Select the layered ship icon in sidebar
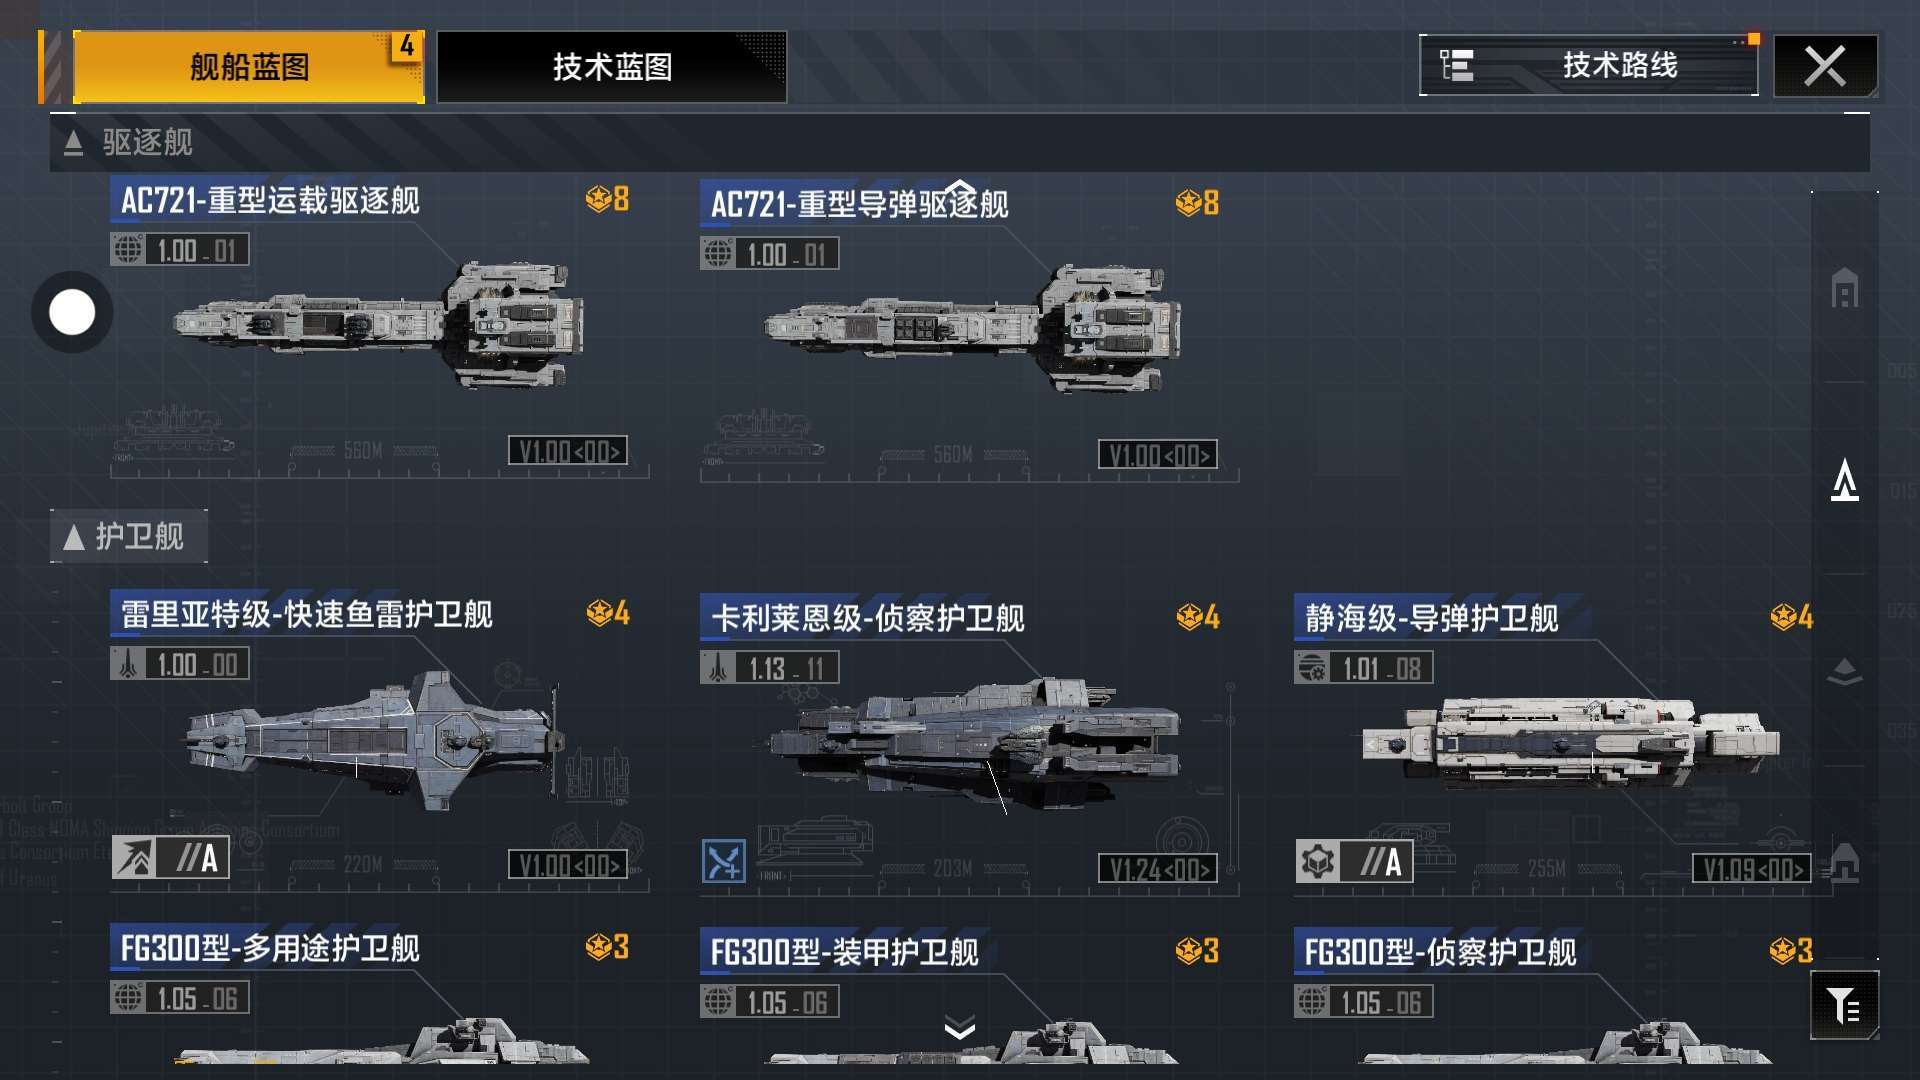This screenshot has height=1080, width=1920. (x=1845, y=672)
